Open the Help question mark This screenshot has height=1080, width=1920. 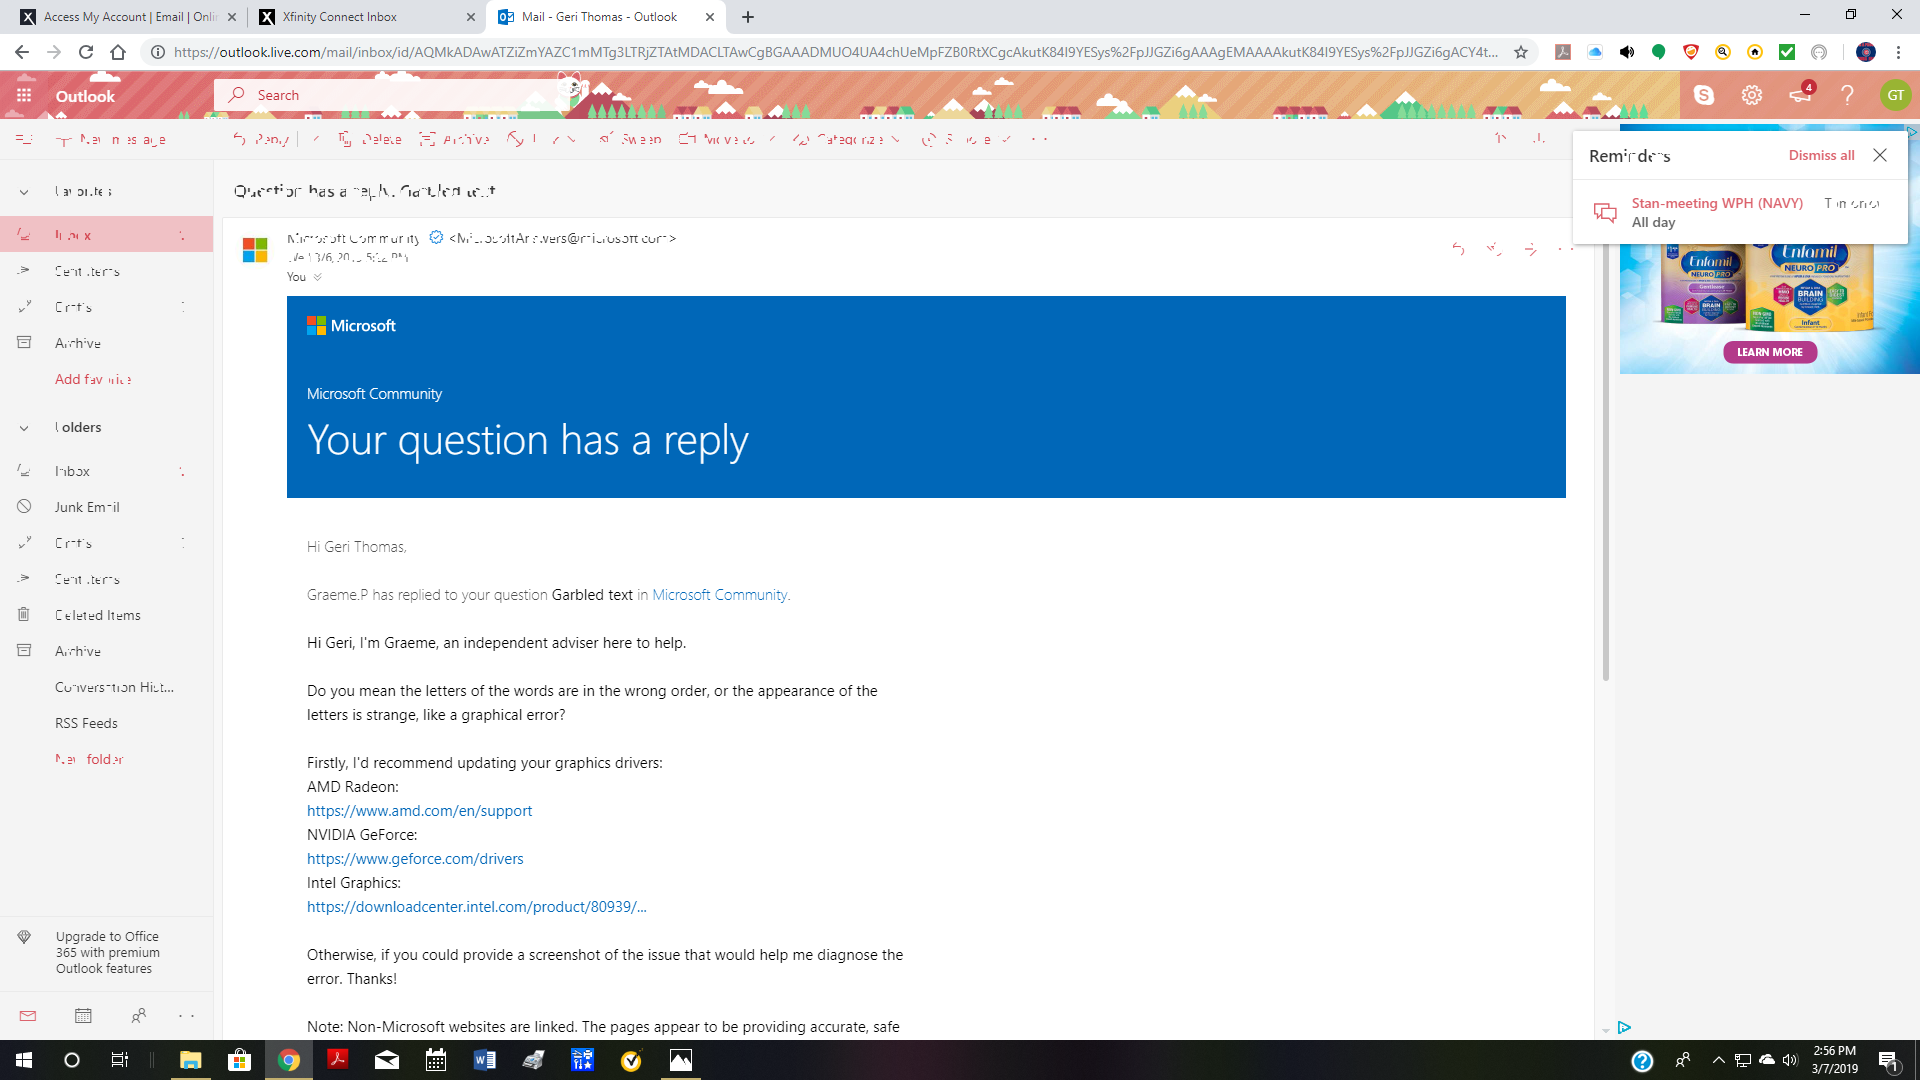[x=1847, y=95]
